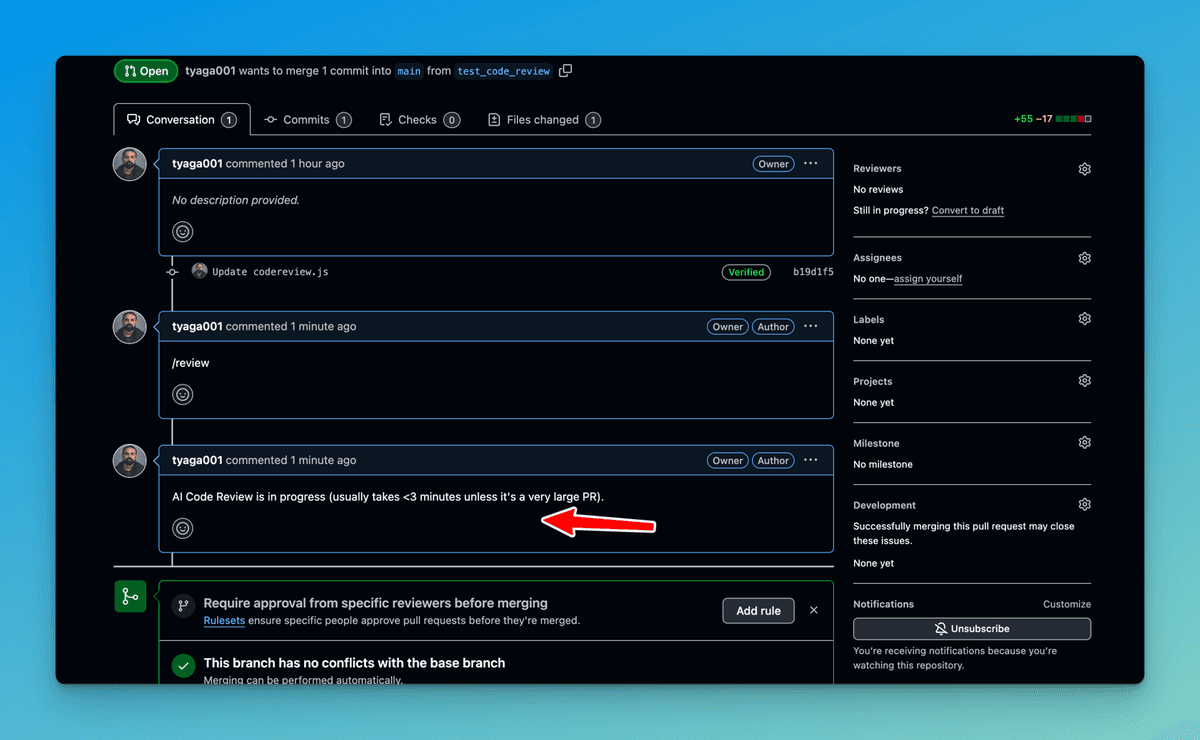
Task: Open the Projects gear settings
Action: click(1084, 381)
